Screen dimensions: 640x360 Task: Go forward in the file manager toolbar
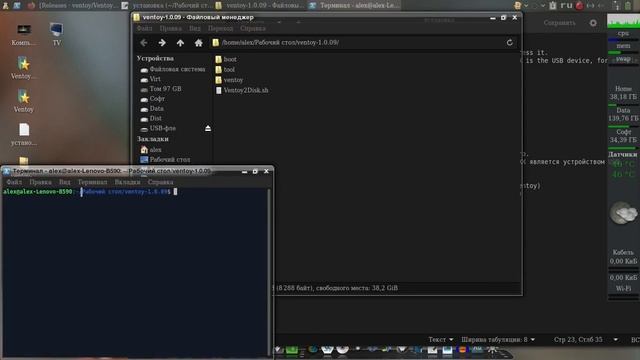point(162,42)
